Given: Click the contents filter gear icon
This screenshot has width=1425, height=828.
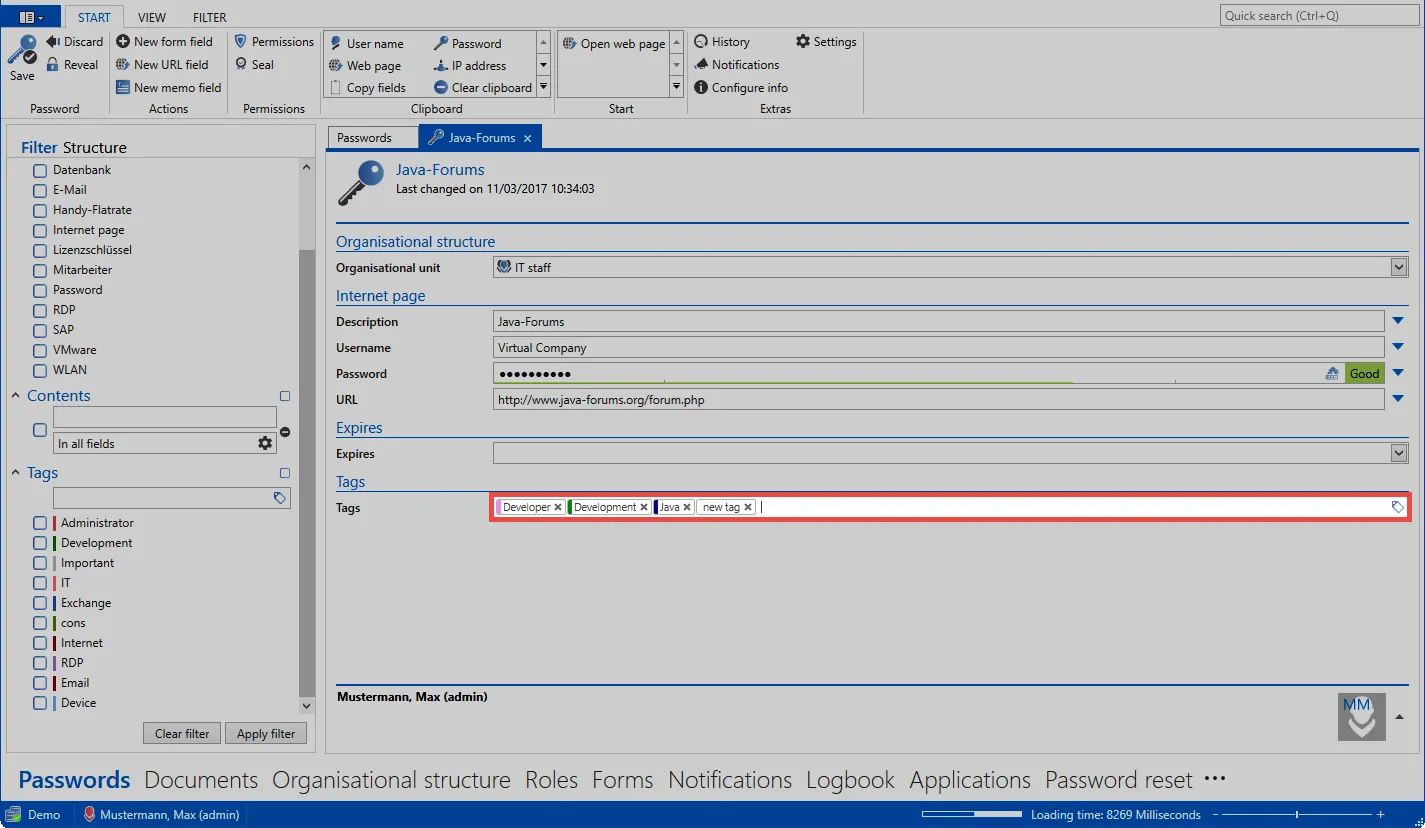Looking at the screenshot, I should [x=265, y=443].
